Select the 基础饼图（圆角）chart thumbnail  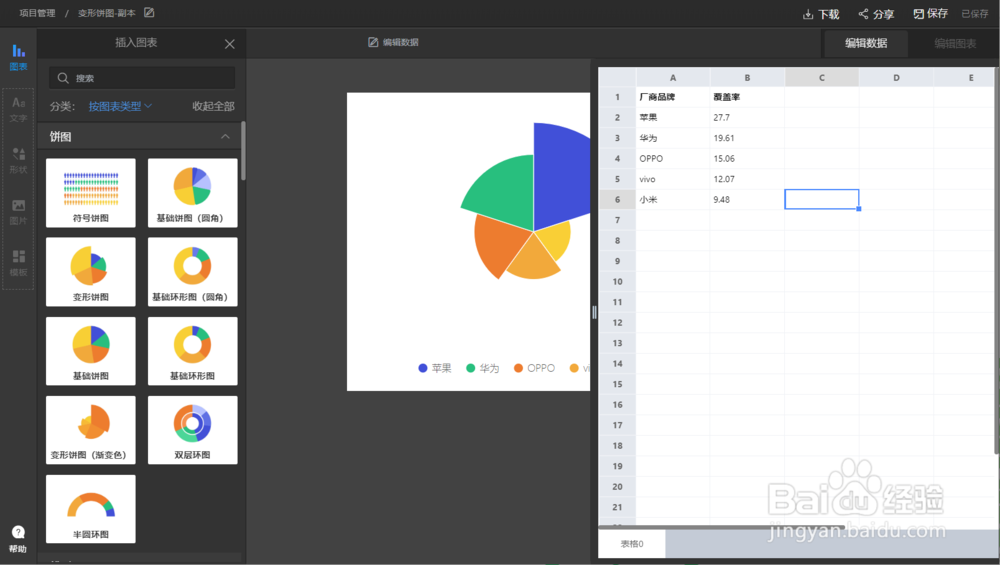coord(193,193)
